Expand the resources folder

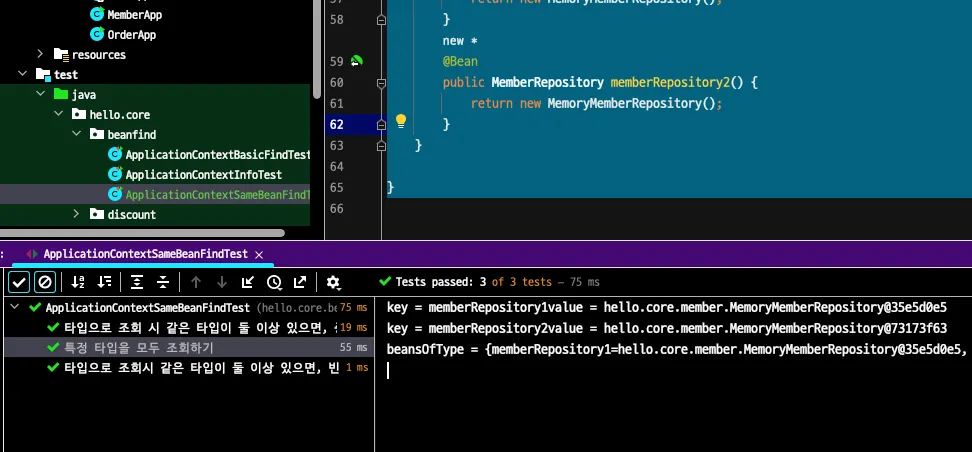tap(40, 54)
